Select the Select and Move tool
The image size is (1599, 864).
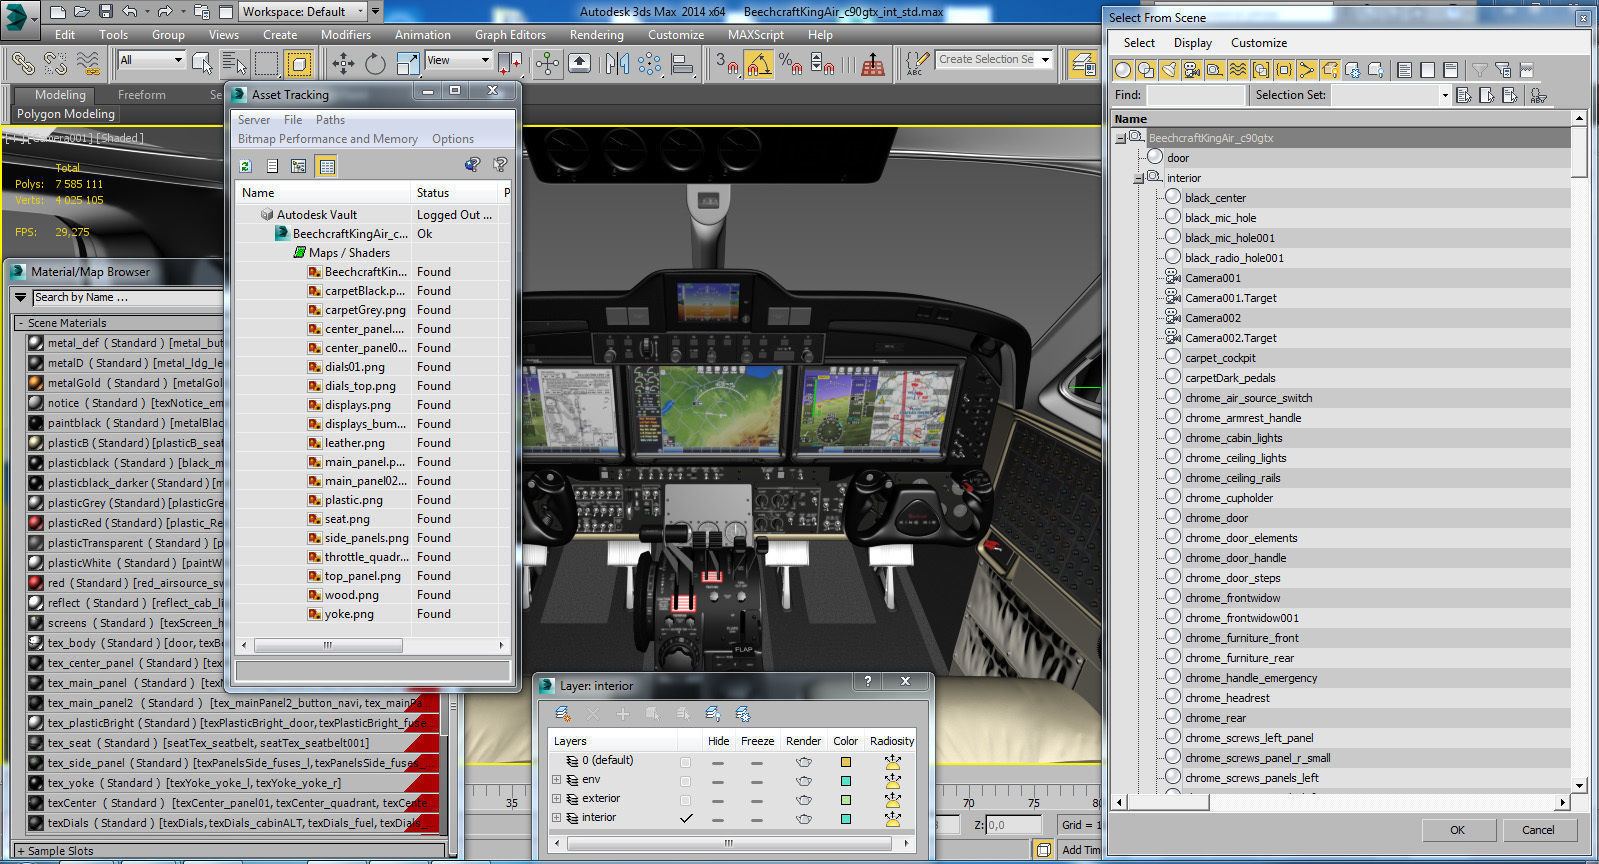pos(343,64)
